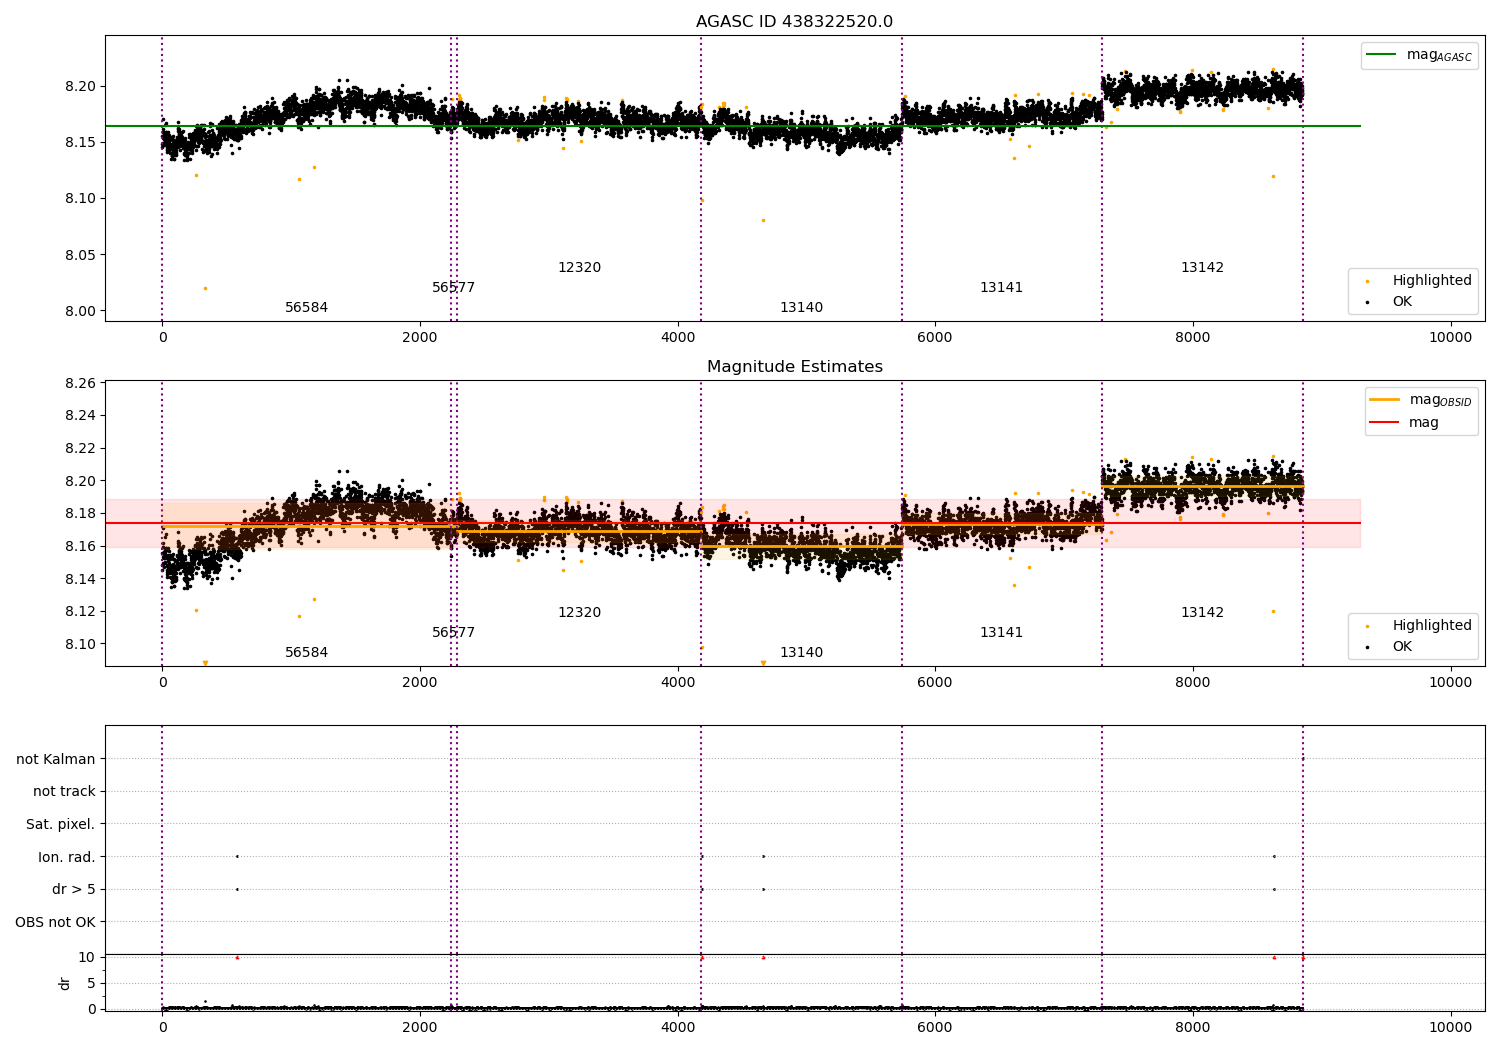Click the 'dr > 5' row label
The height and width of the screenshot is (1050, 1500).
tap(74, 889)
